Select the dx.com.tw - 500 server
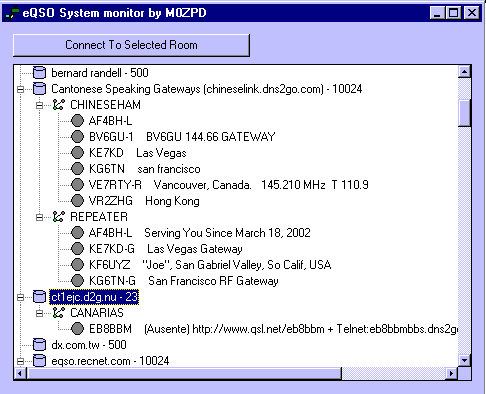Viewport: 486px width, 394px height. [x=89, y=345]
